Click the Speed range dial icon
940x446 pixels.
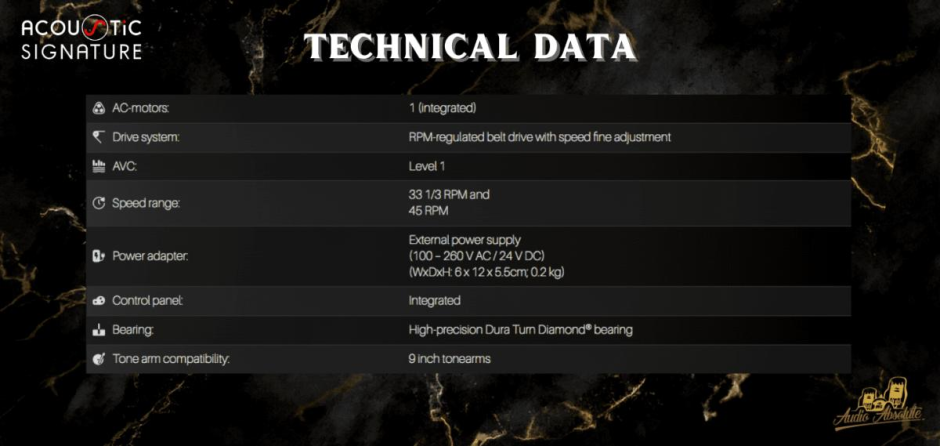point(98,203)
